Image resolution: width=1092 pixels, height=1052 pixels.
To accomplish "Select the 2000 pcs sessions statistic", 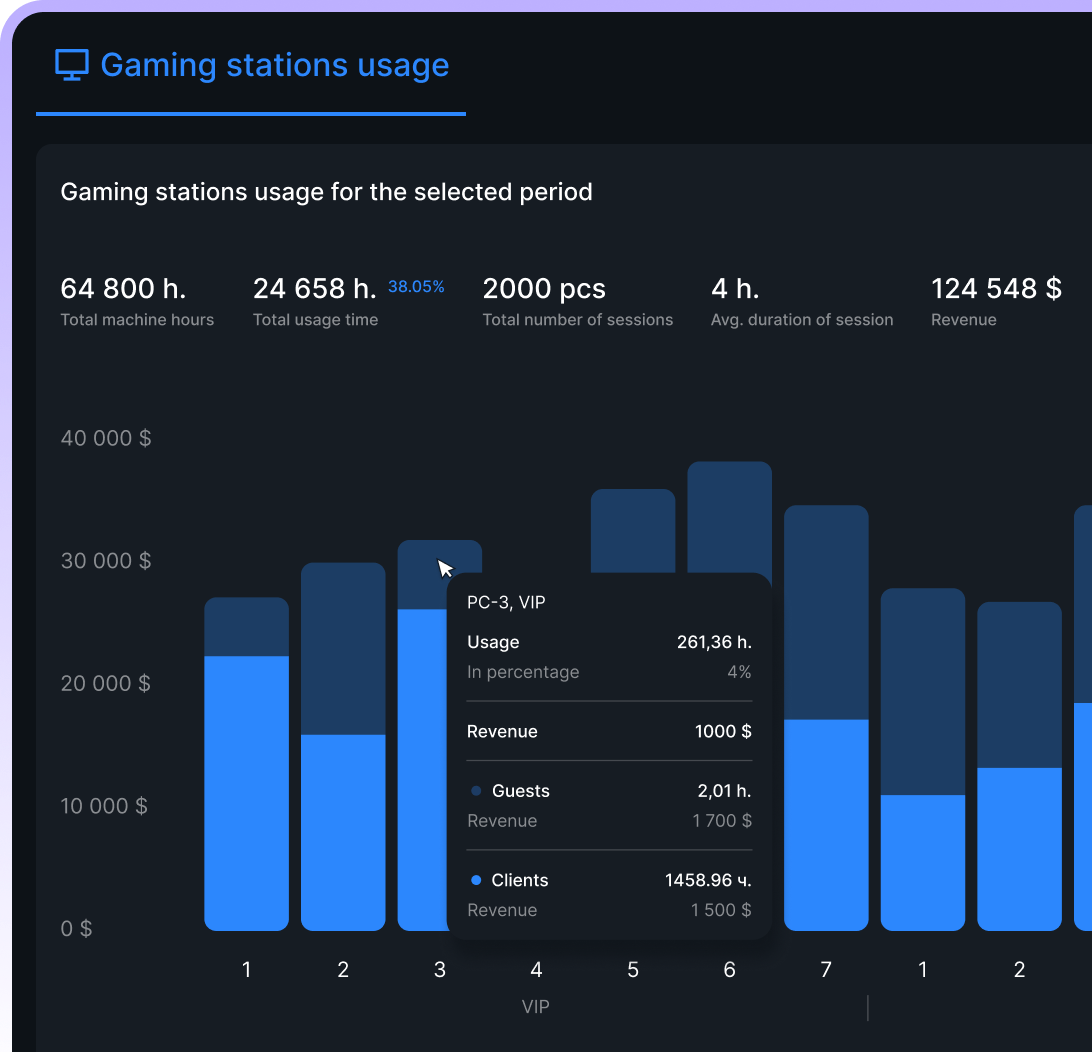I will 544,289.
